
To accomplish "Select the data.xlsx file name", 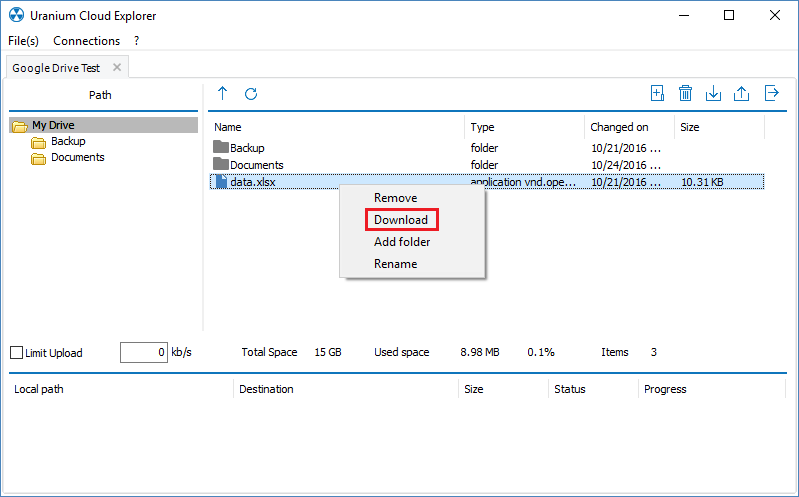I will click(253, 182).
